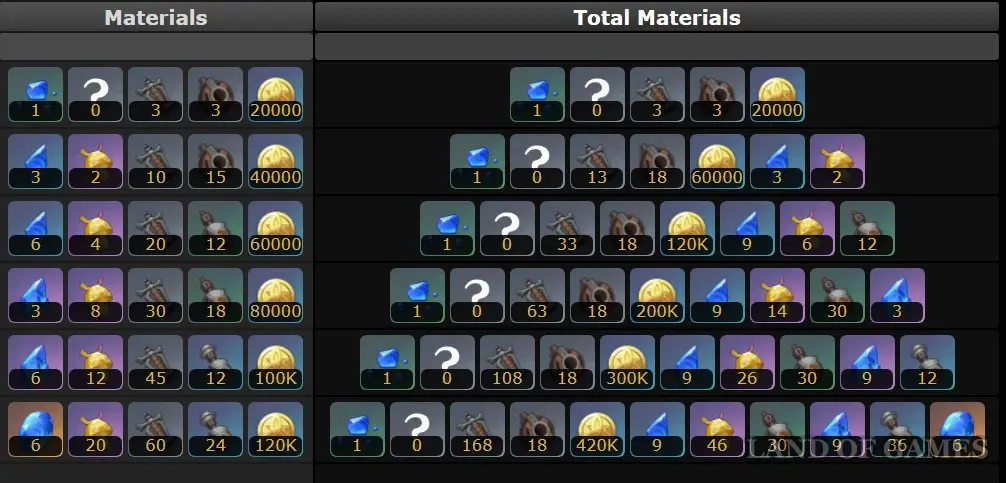Select the horned helmet showing 20 in Materials
Viewport: 1006px width, 483px height.
[96, 429]
